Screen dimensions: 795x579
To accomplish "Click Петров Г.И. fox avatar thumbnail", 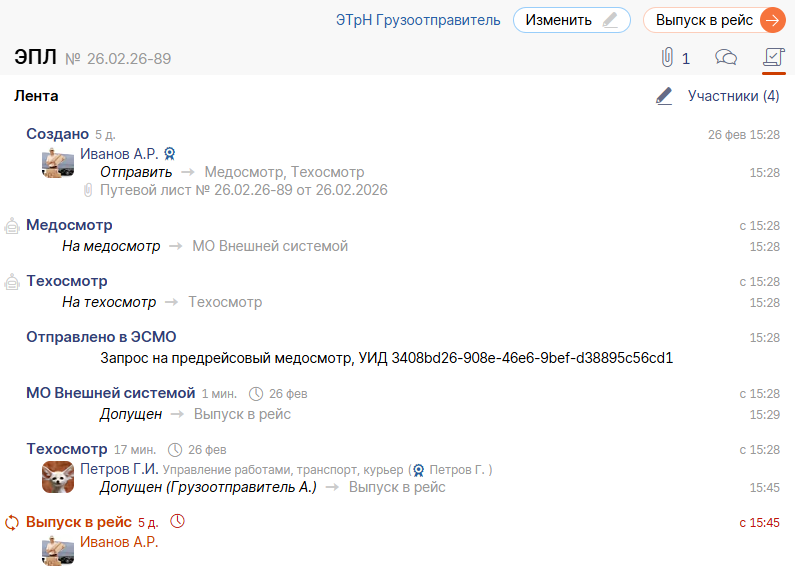I will [58, 477].
